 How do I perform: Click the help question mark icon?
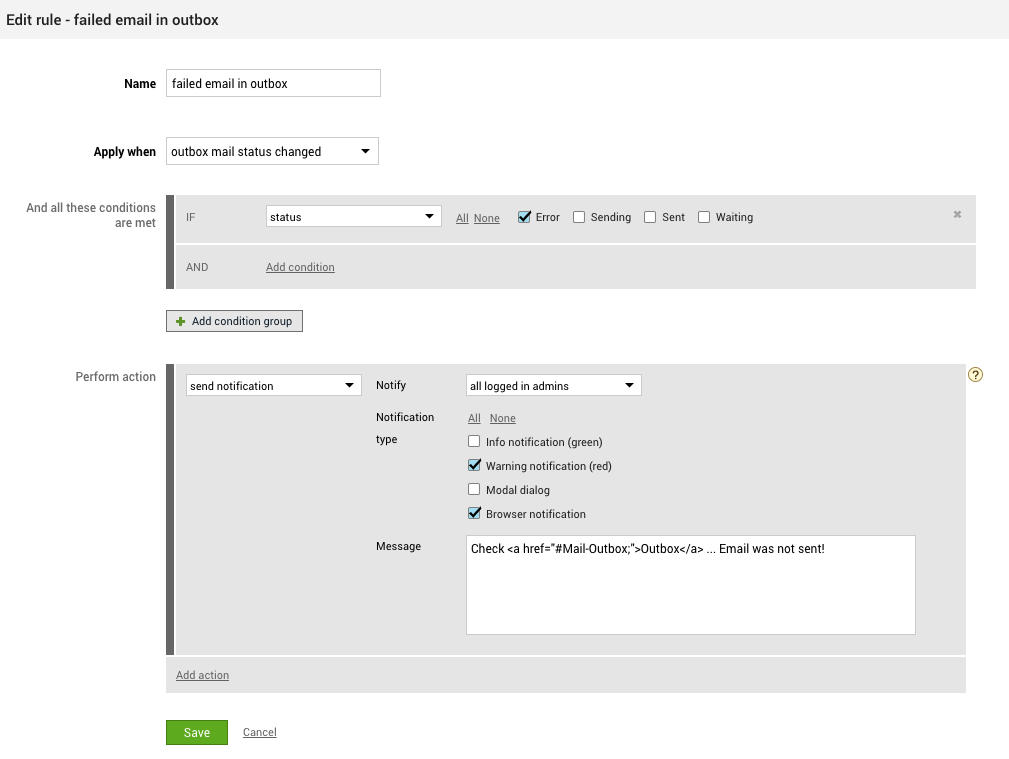(976, 375)
